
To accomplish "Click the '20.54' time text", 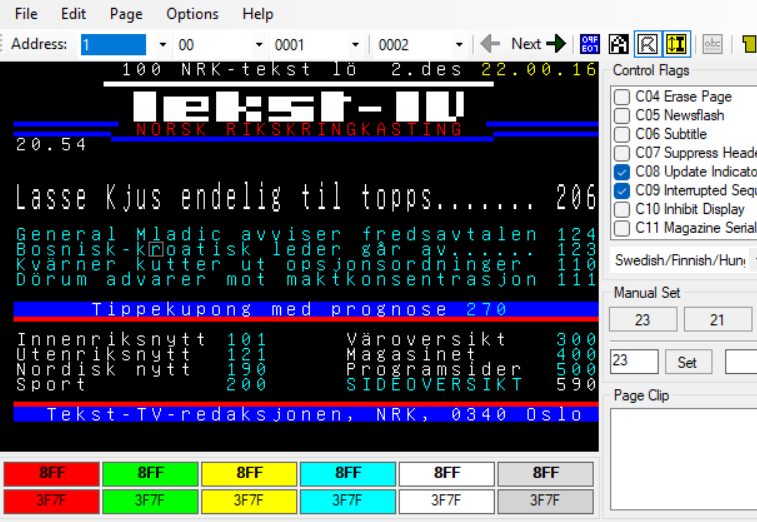I will [x=51, y=144].
